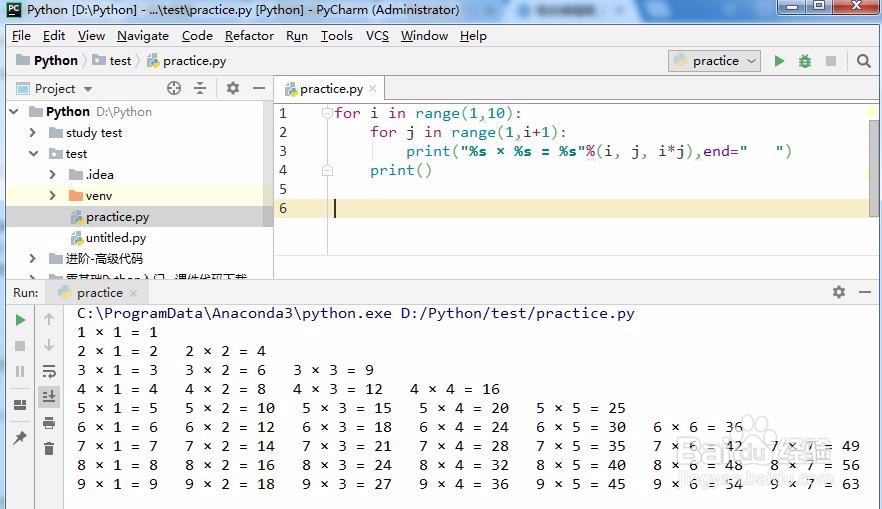The width and height of the screenshot is (882, 509).
Task: Open the Refactor menu
Action: click(249, 36)
